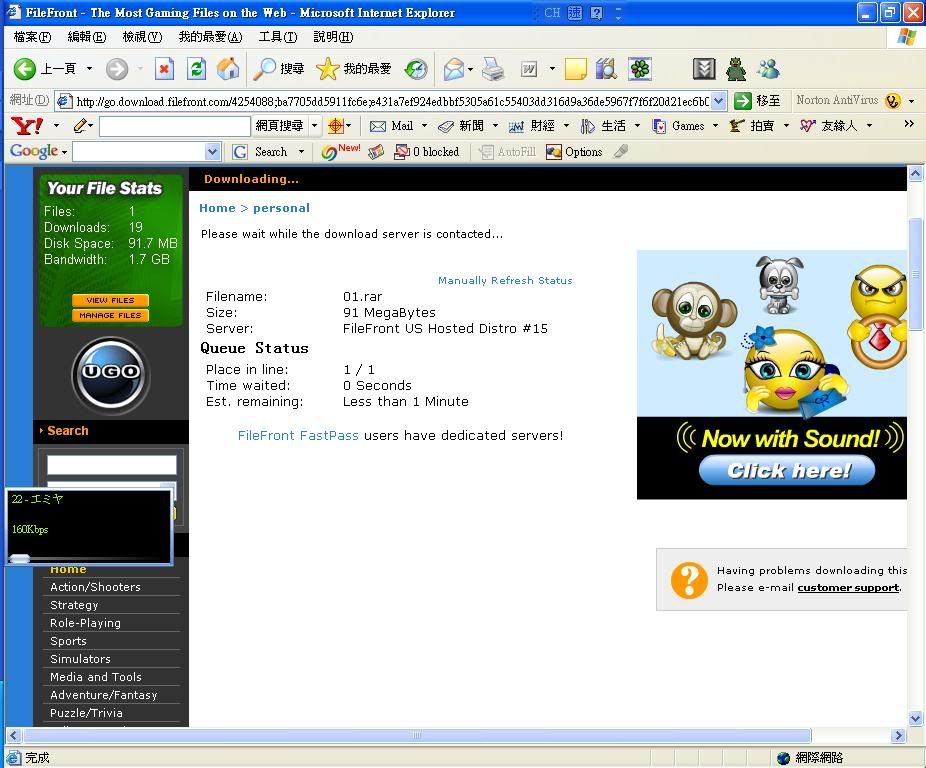The height and width of the screenshot is (768, 926).
Task: Expand the address bar dropdown
Action: [718, 101]
